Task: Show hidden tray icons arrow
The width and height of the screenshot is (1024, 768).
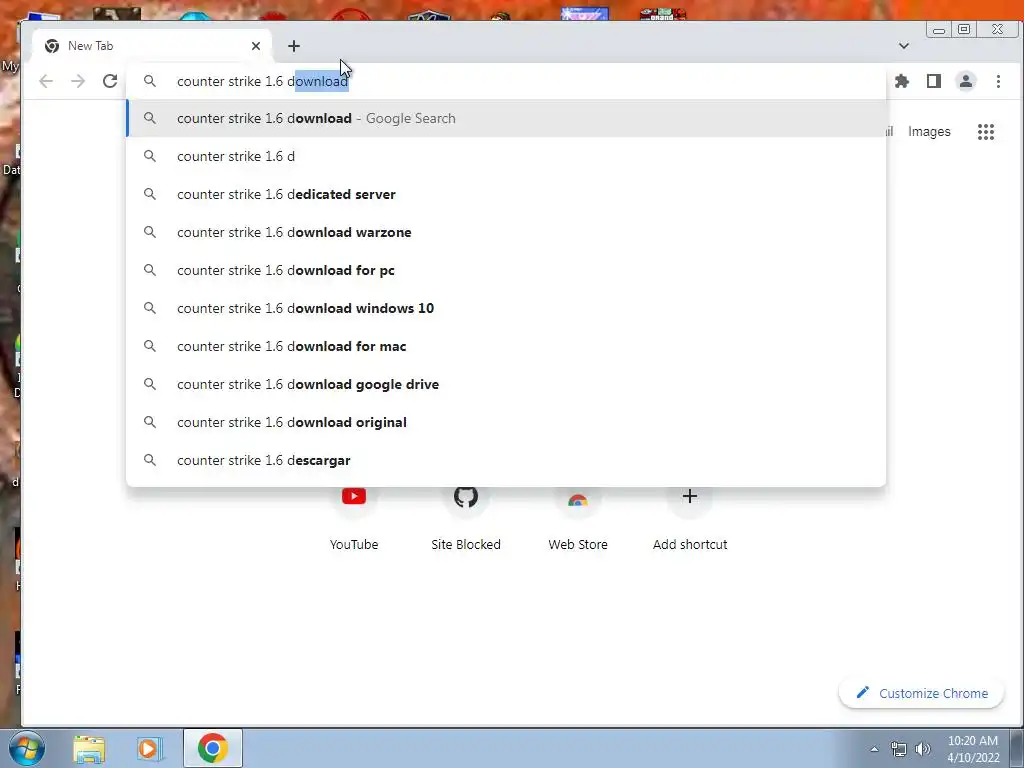Action: click(x=874, y=749)
